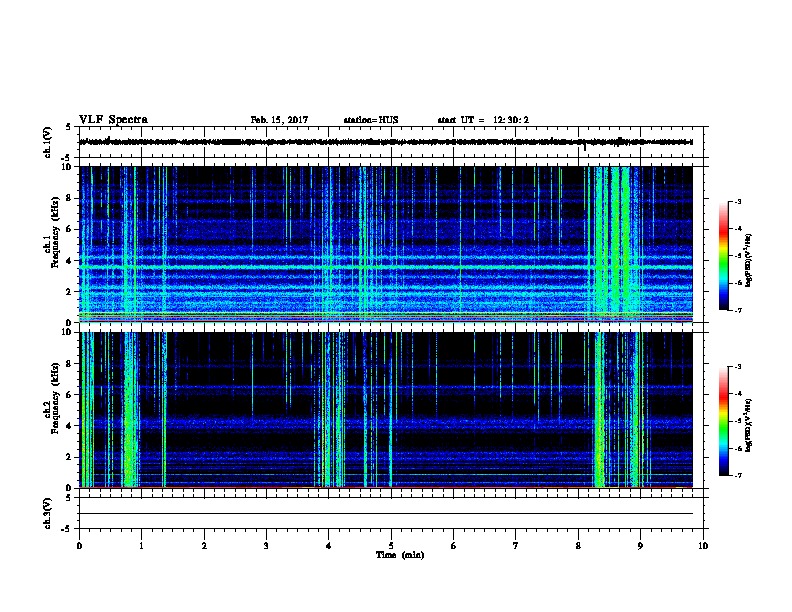Screen dimensions: 792x612
Task: Click the ch.2 spectrogram burst near minute 0.8
Action: tap(130, 410)
